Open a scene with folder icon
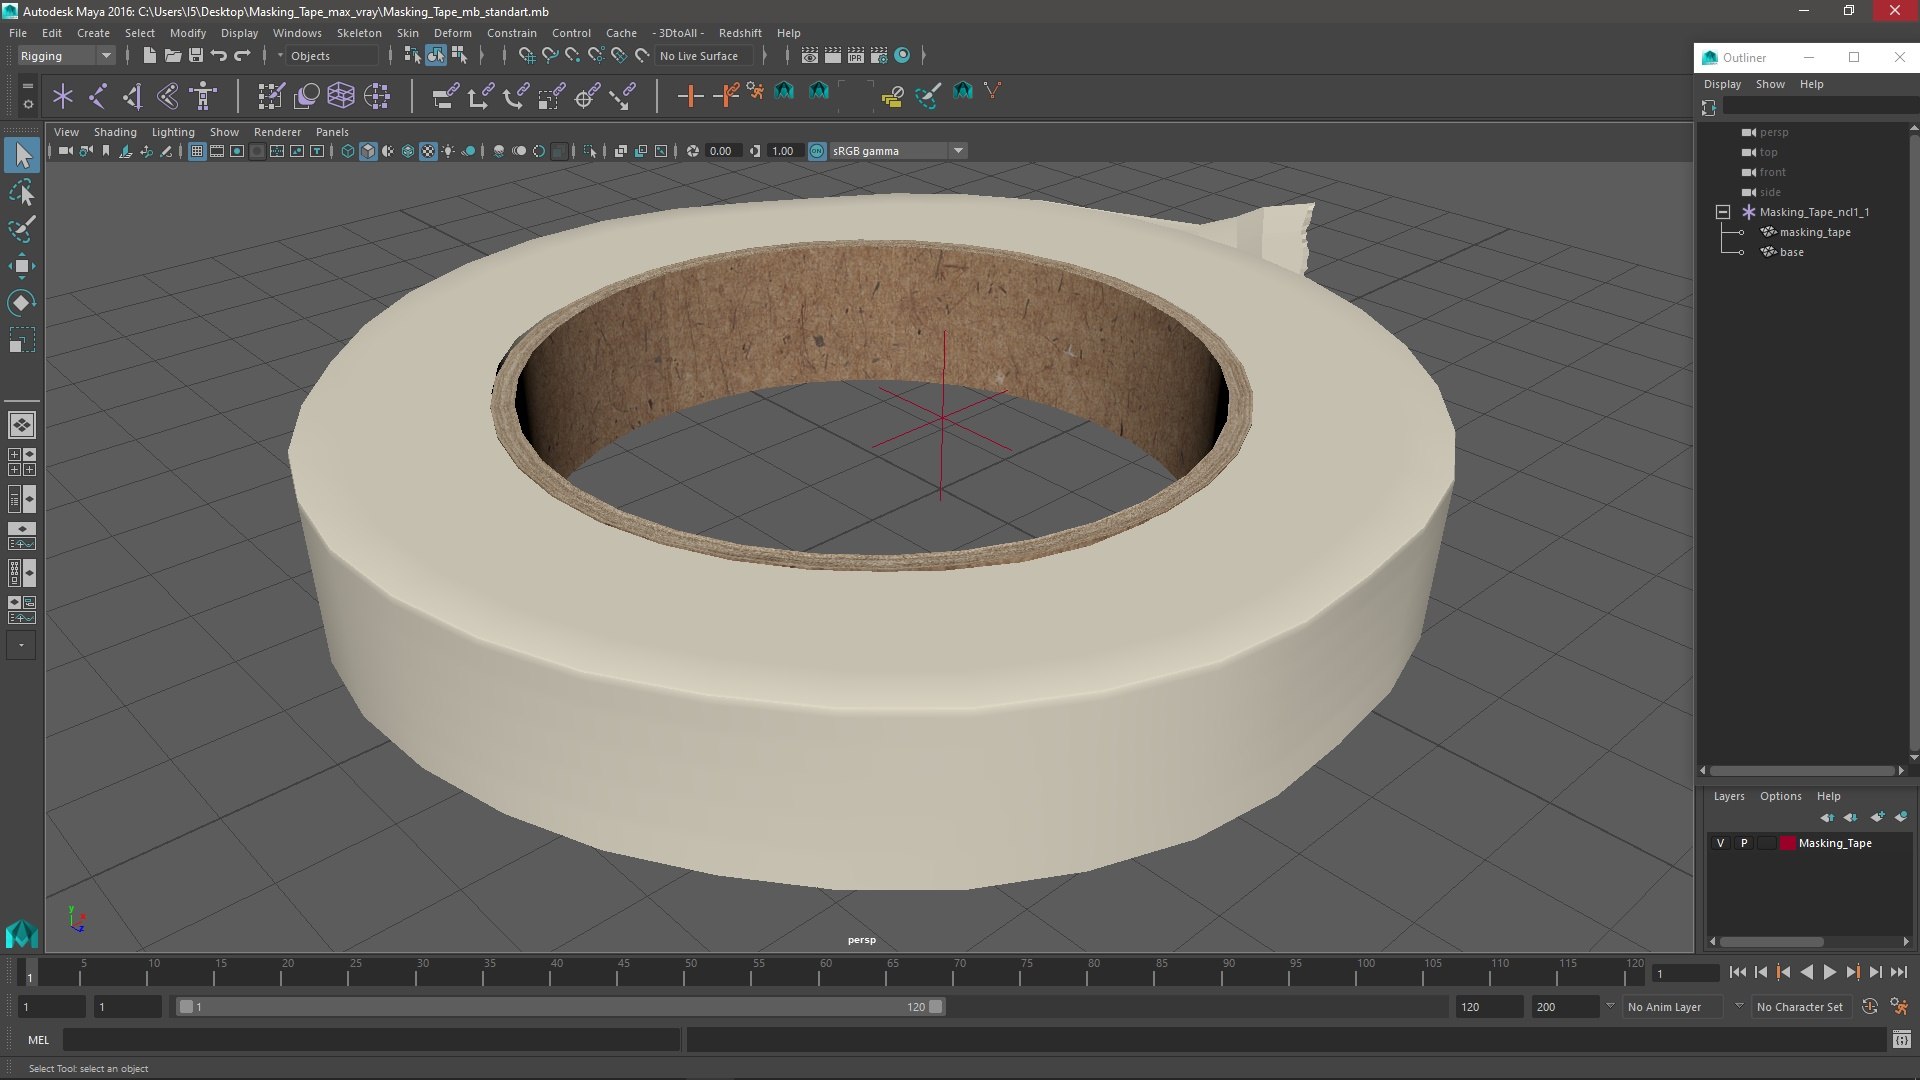 pos(173,56)
